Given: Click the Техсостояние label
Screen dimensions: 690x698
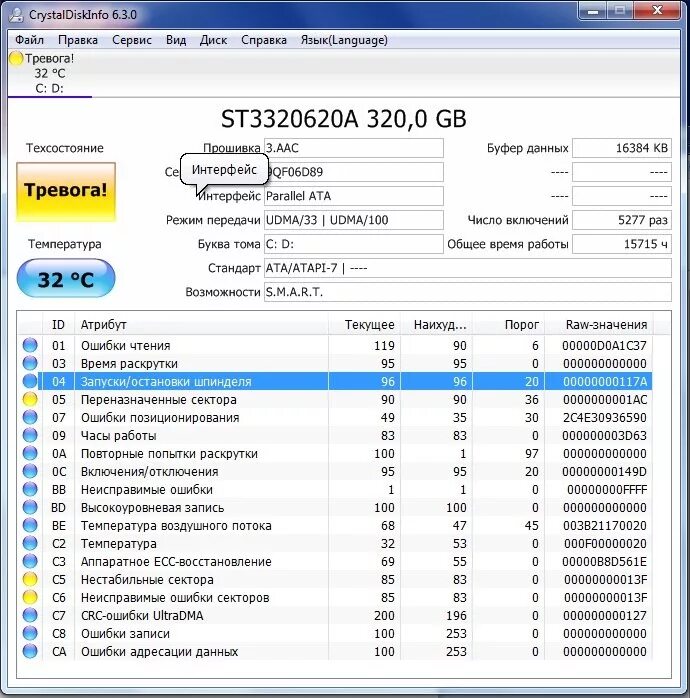Looking at the screenshot, I should tap(65, 148).
